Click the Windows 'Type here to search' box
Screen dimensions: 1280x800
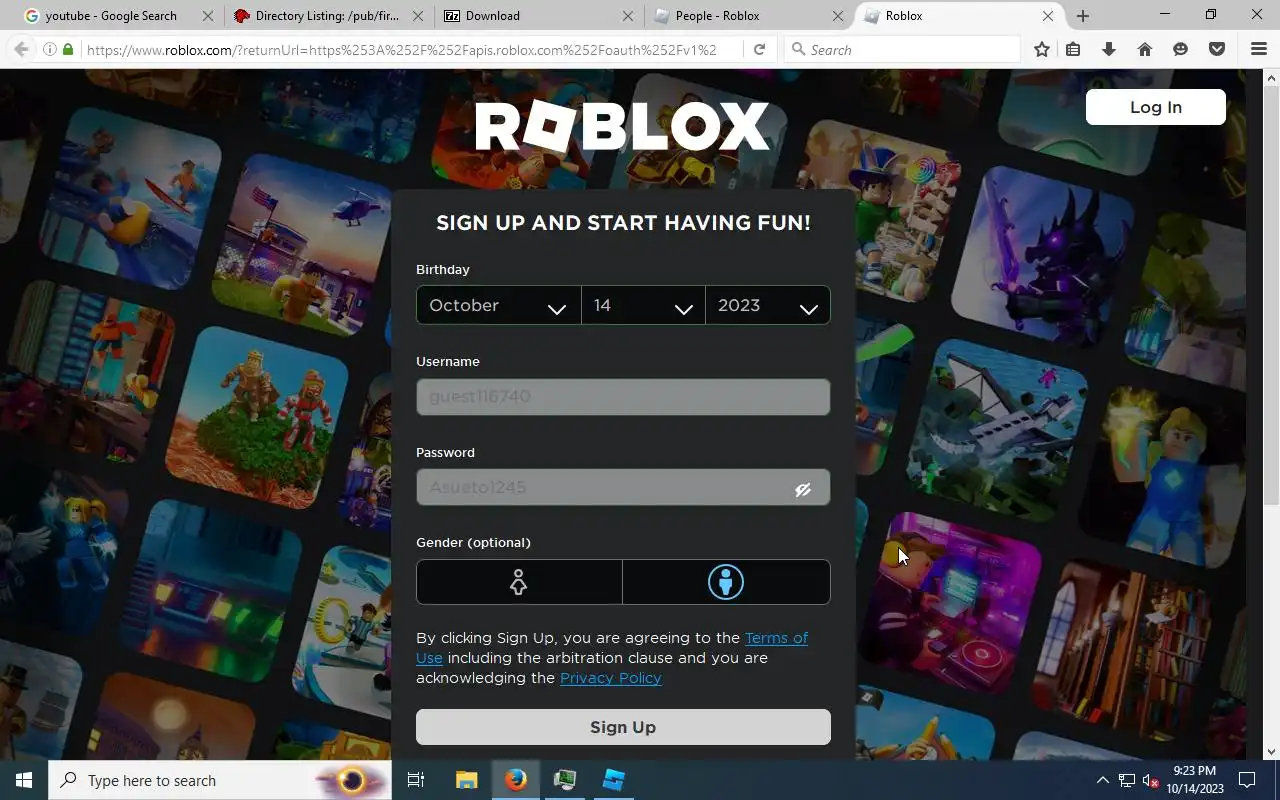pyautogui.click(x=220, y=780)
